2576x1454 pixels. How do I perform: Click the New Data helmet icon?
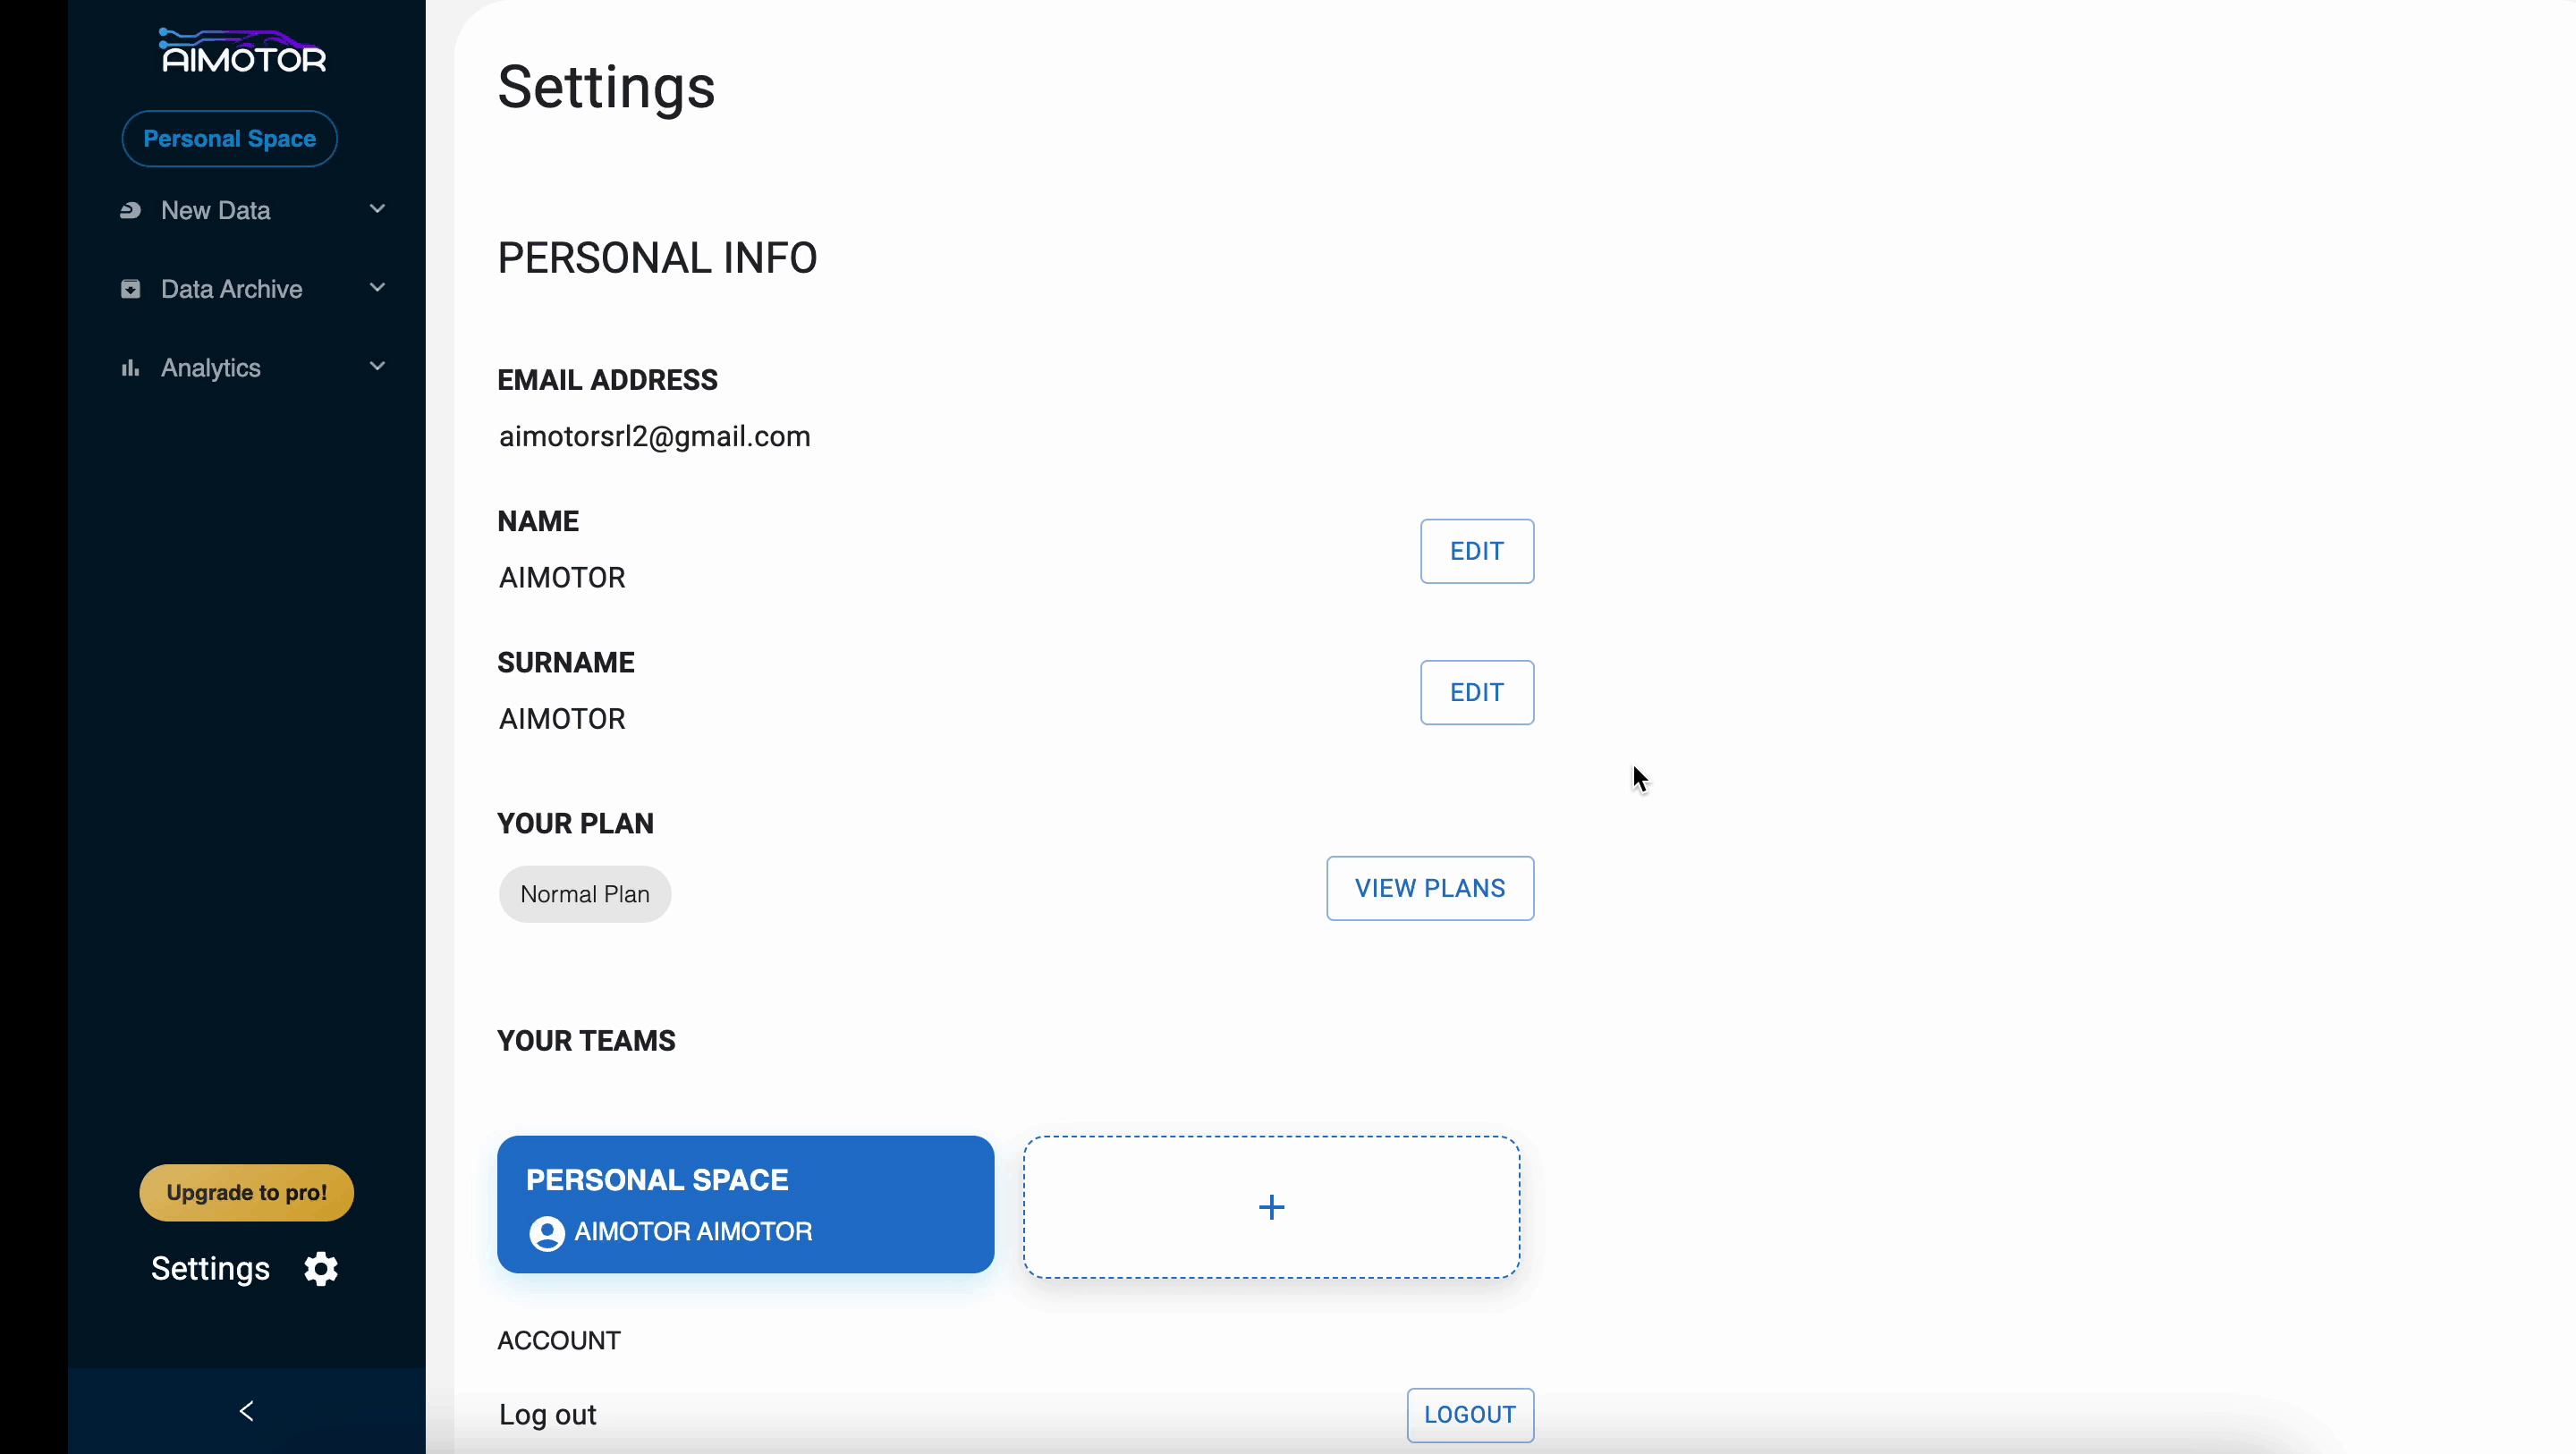130,210
